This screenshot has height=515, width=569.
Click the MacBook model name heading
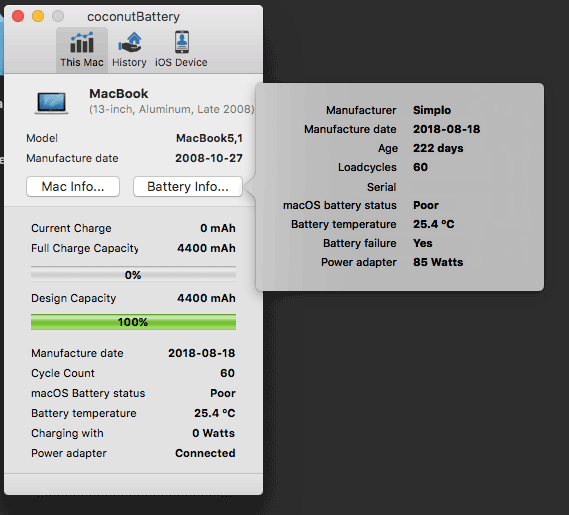coord(119,94)
